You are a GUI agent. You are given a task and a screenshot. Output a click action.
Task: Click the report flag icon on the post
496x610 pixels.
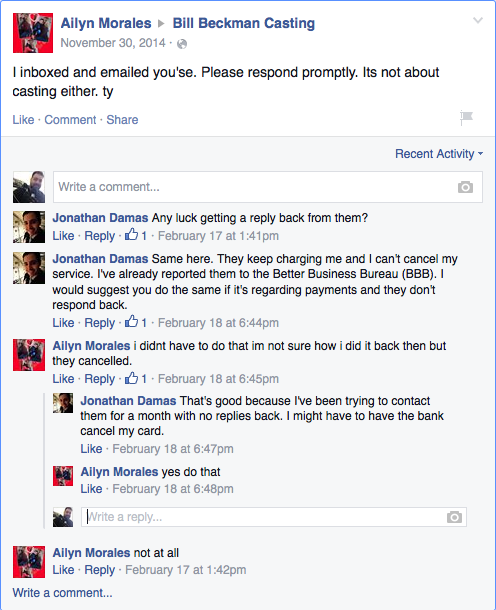[x=466, y=117]
